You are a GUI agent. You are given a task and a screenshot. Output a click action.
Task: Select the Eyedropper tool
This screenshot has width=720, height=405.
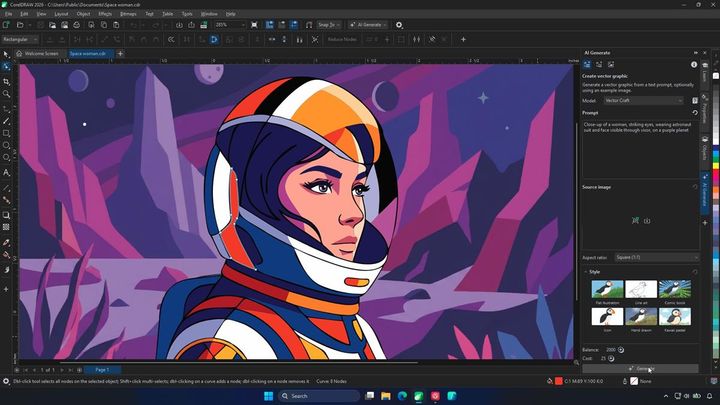point(6,242)
